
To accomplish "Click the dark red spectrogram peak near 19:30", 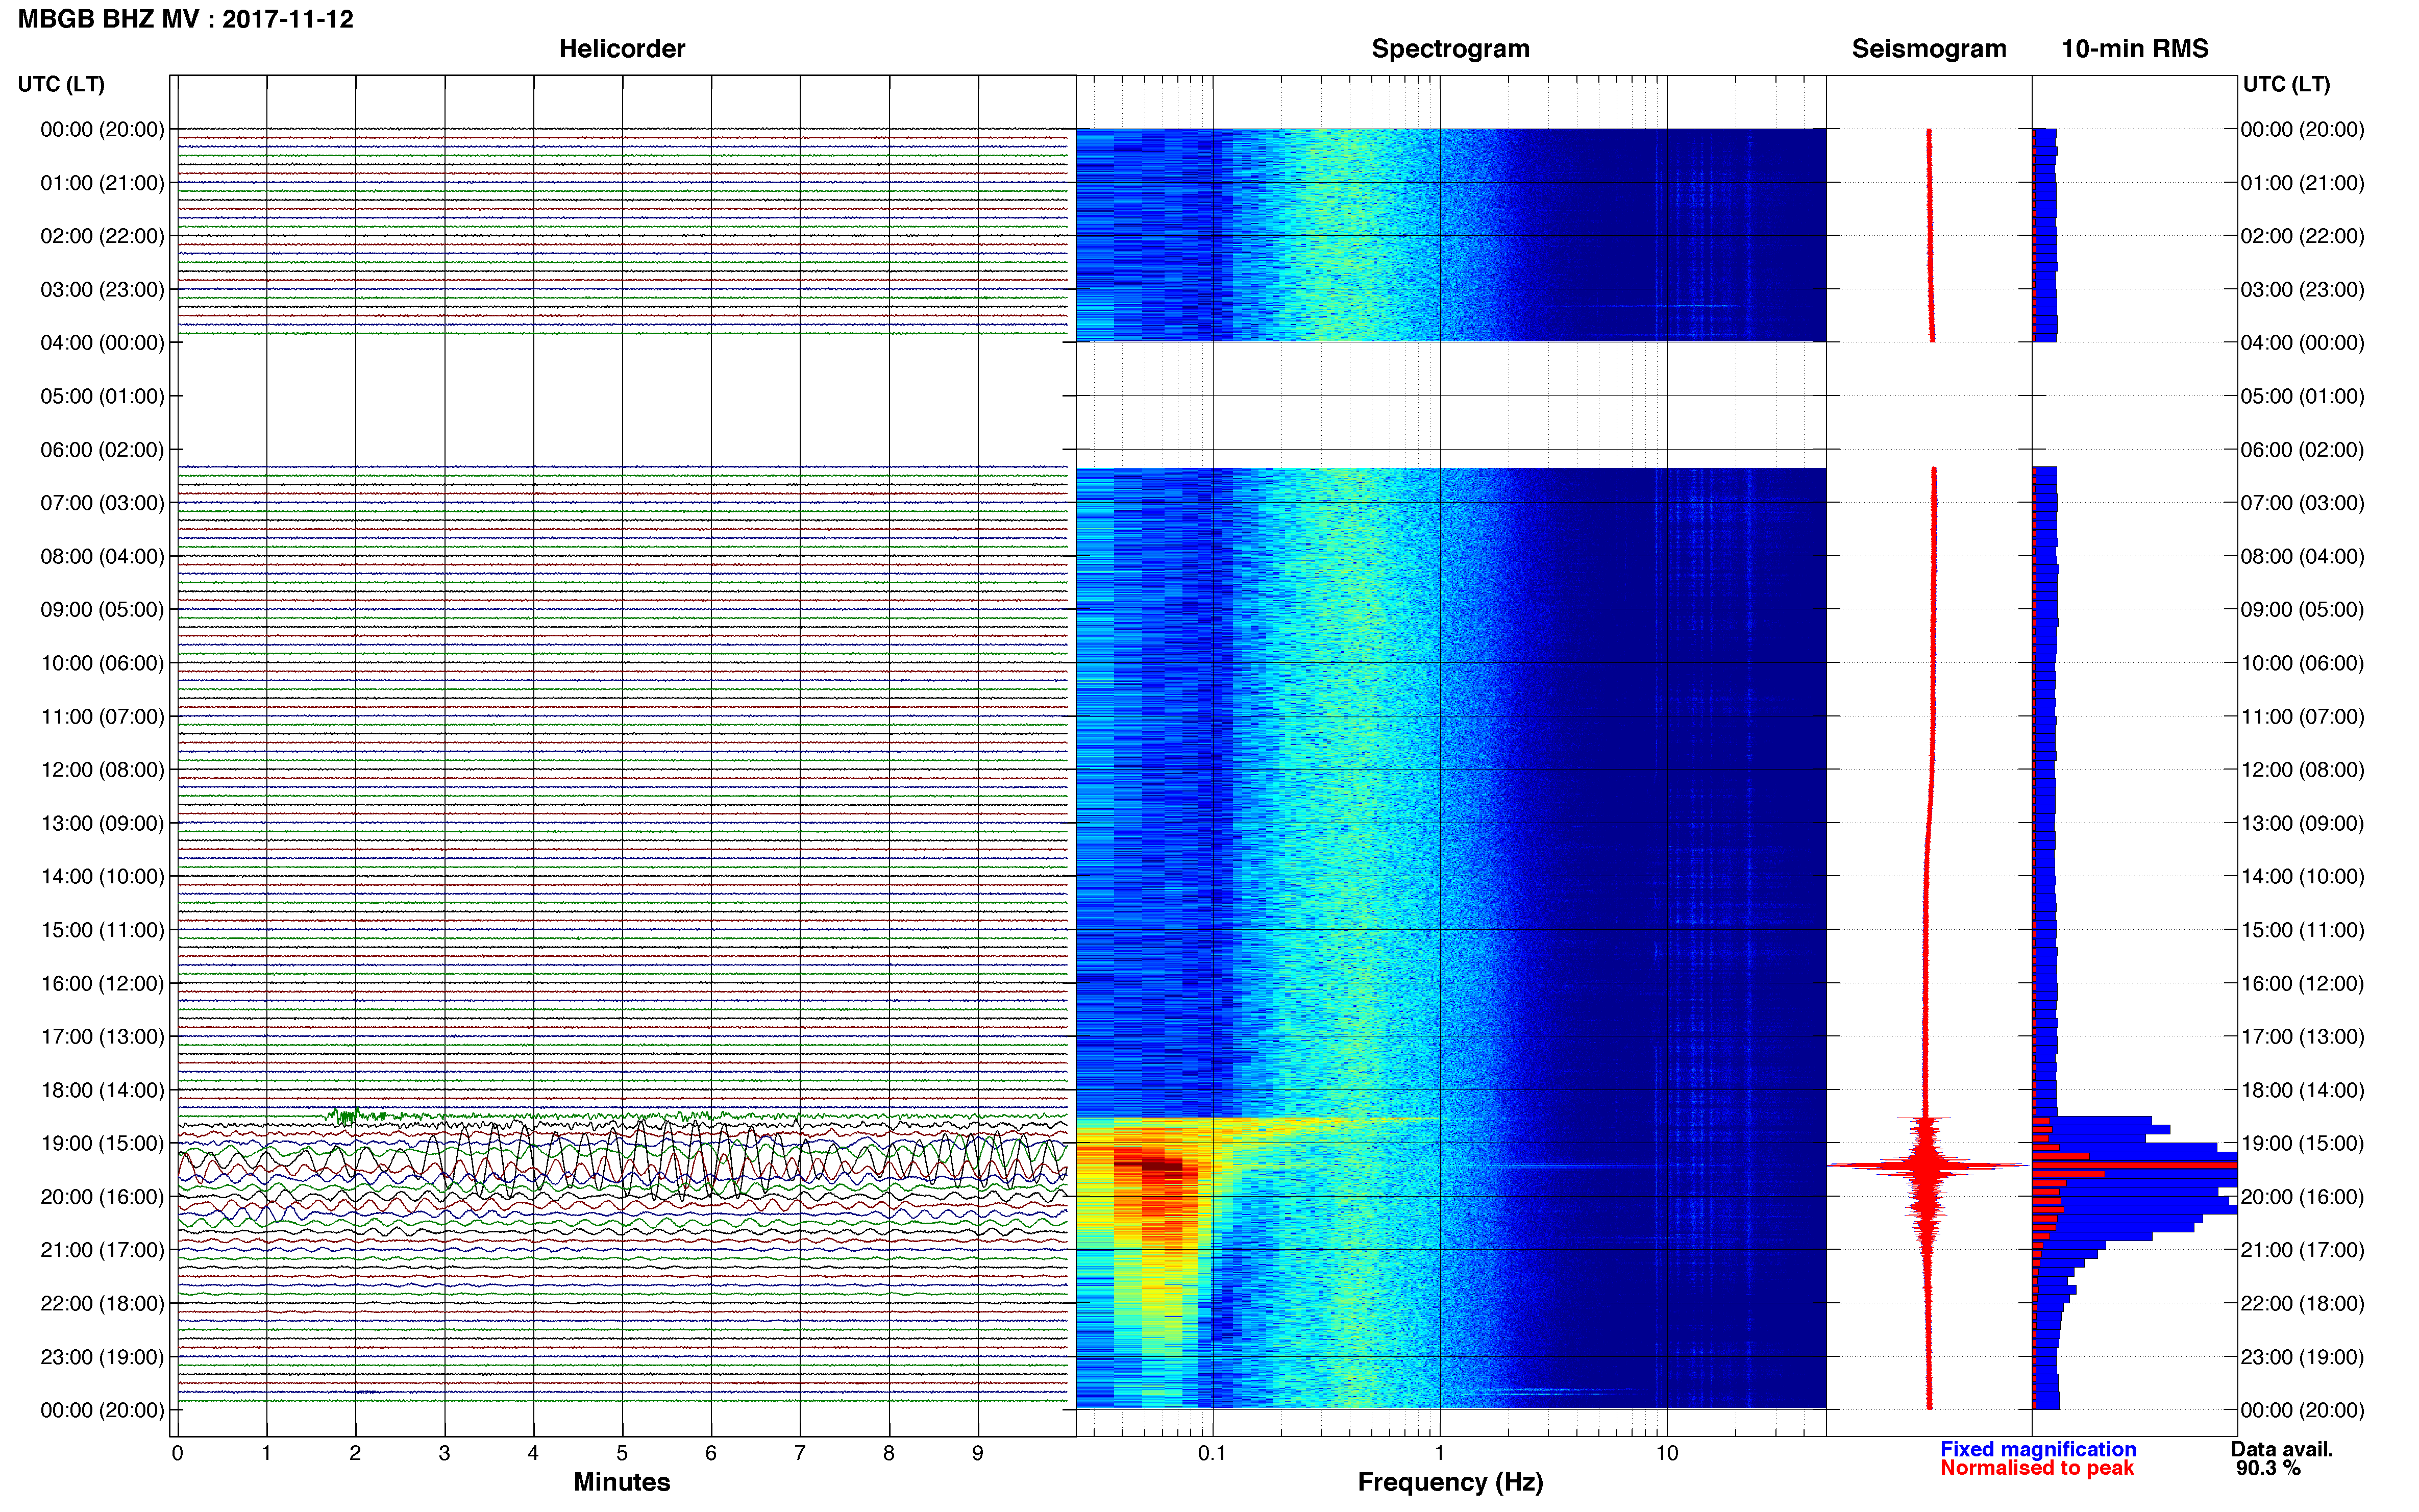I will [x=1162, y=1165].
